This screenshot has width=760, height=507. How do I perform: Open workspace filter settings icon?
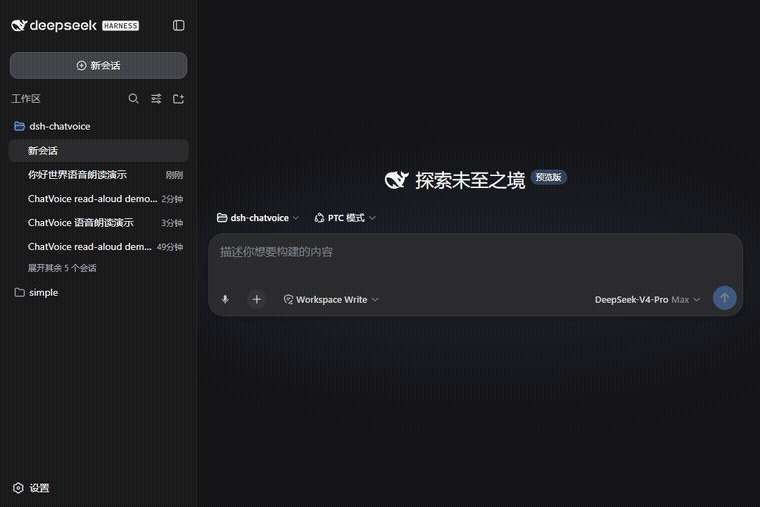tap(156, 99)
